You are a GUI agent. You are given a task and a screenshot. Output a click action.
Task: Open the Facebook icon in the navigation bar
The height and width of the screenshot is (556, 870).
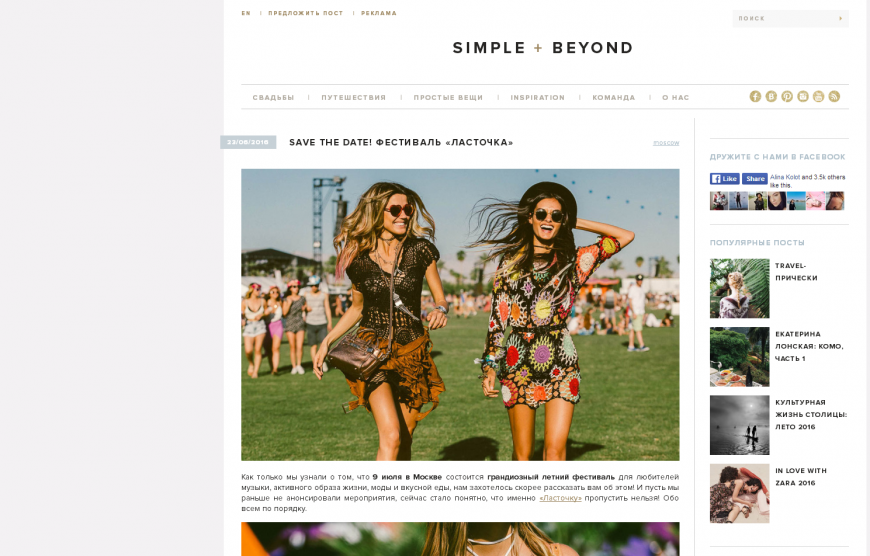click(x=755, y=97)
